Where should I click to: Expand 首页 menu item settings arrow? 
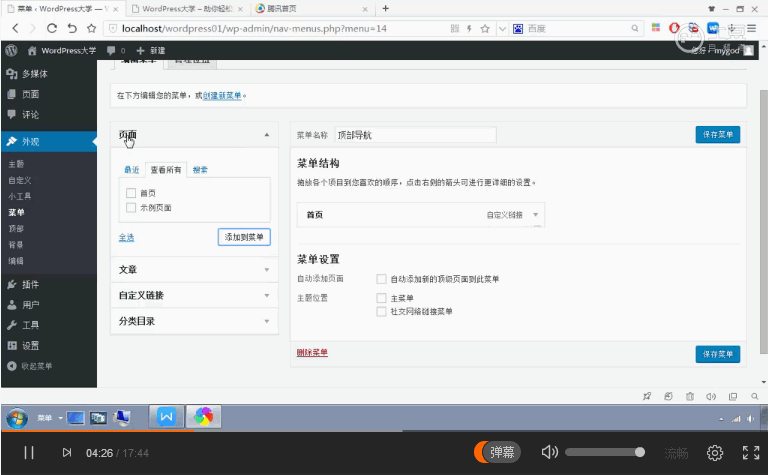[535, 214]
